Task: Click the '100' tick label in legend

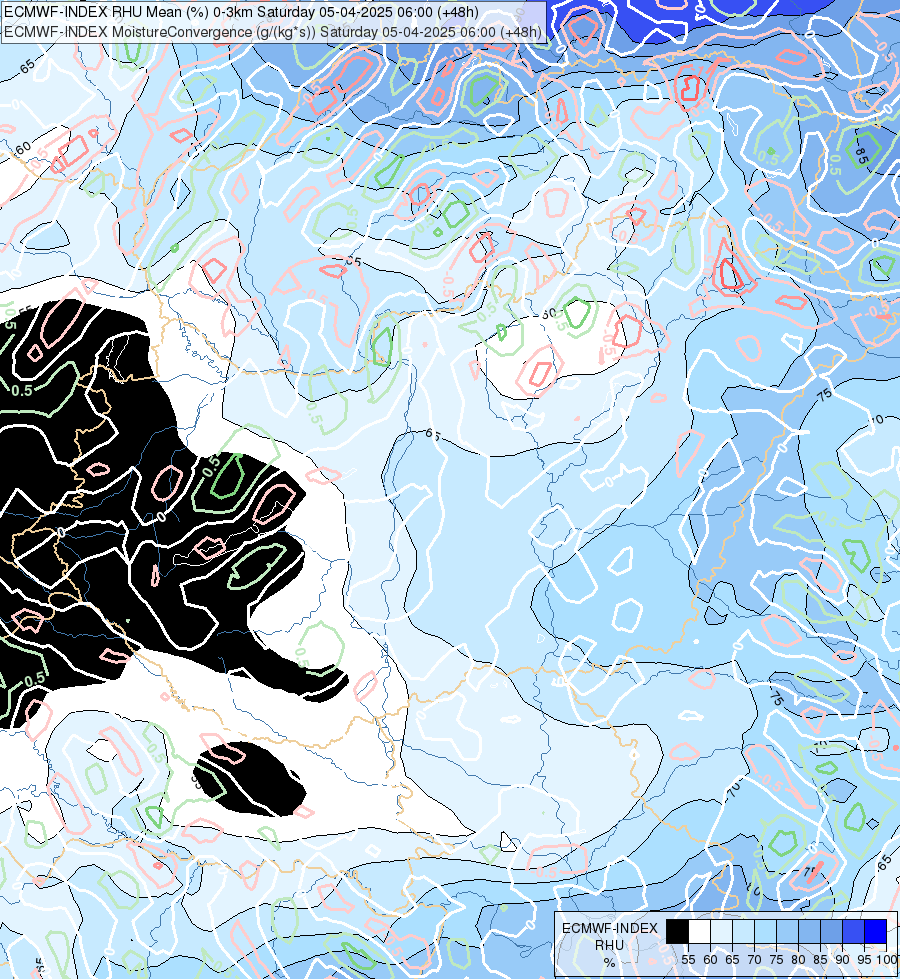Action: (888, 960)
